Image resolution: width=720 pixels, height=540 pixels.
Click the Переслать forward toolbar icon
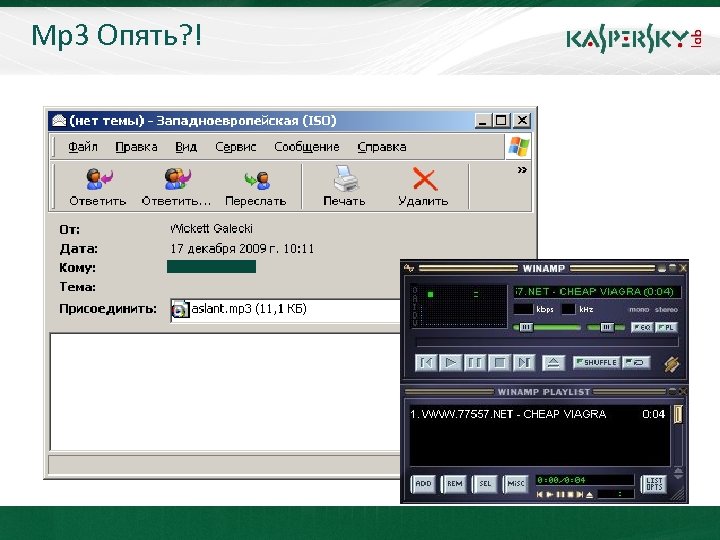pyautogui.click(x=257, y=180)
